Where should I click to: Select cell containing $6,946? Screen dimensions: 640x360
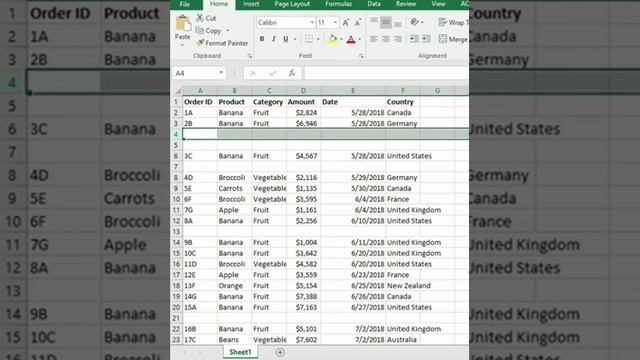[x=303, y=123]
